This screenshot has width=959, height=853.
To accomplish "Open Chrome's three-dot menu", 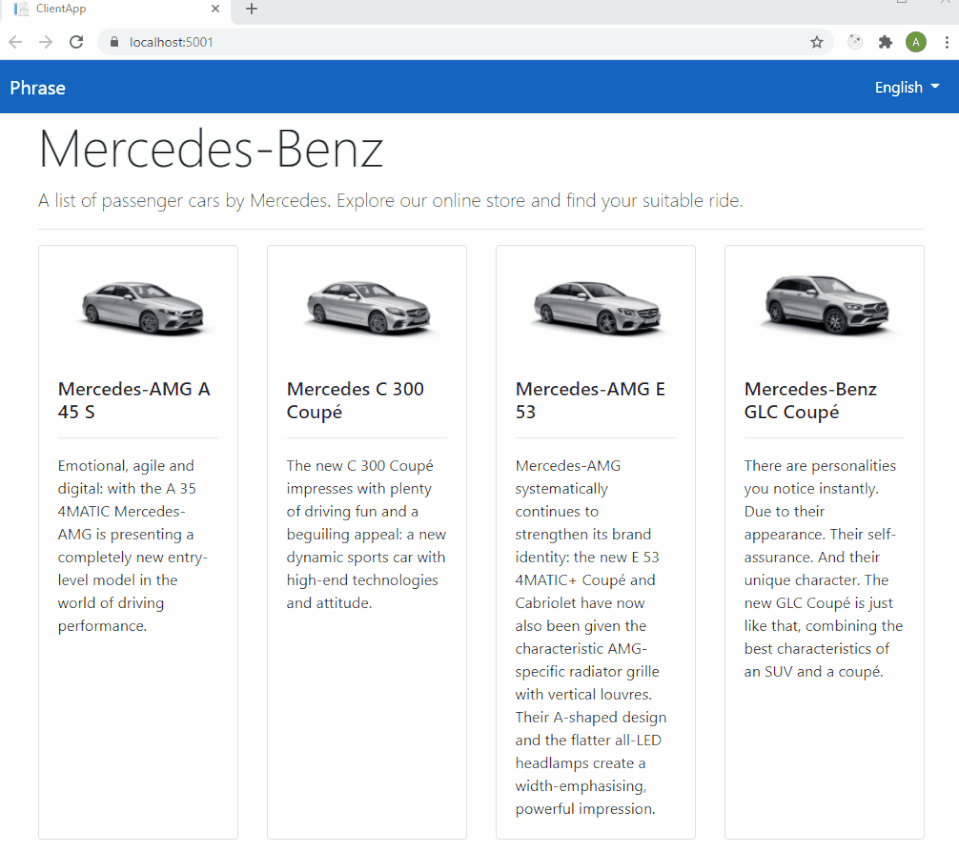I will [x=946, y=42].
